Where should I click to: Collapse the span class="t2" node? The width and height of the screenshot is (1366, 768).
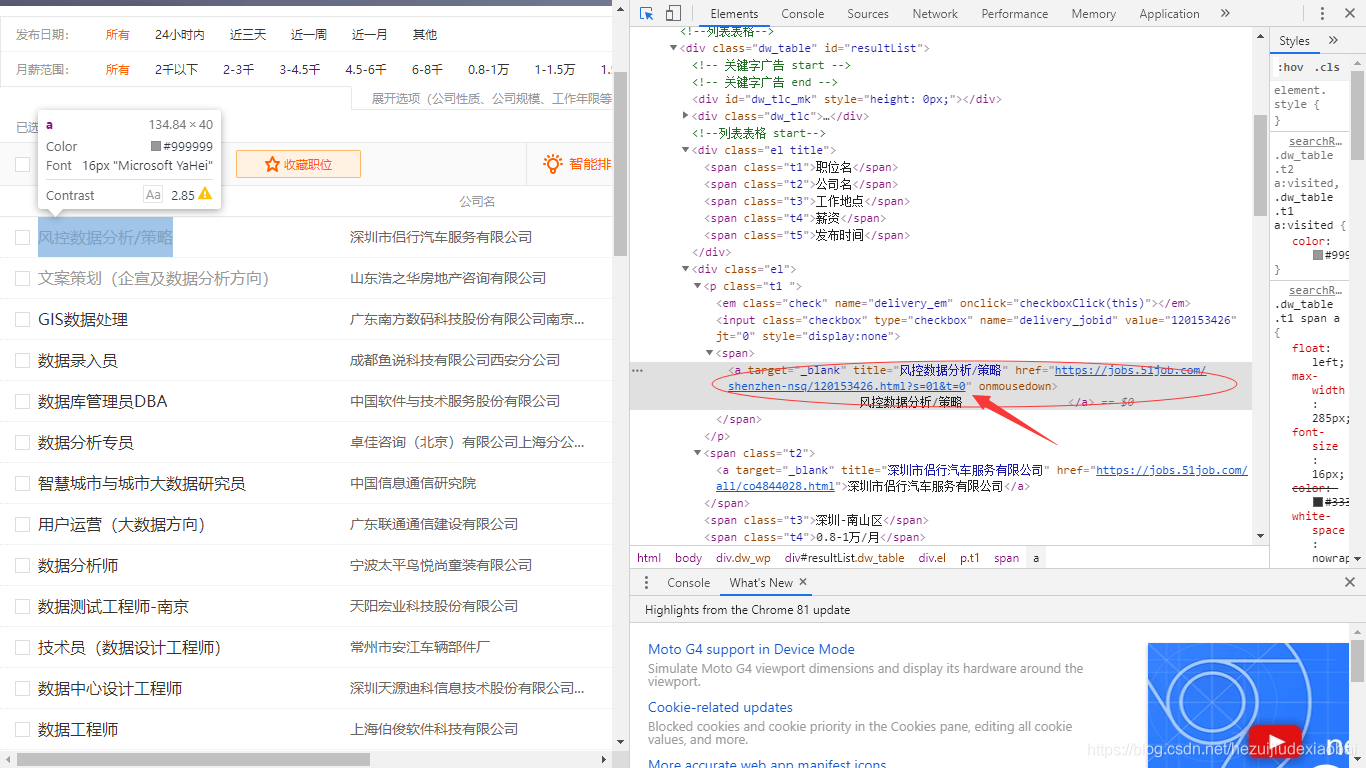click(697, 453)
